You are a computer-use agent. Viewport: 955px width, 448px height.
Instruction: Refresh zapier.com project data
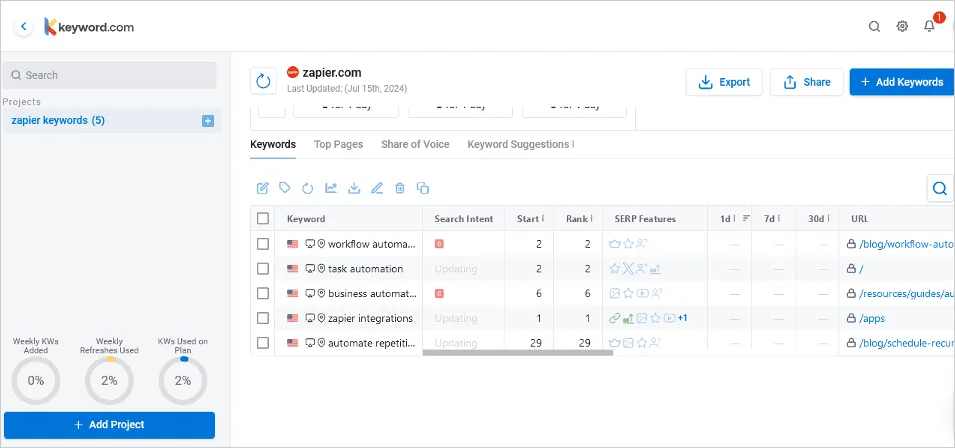click(x=263, y=81)
